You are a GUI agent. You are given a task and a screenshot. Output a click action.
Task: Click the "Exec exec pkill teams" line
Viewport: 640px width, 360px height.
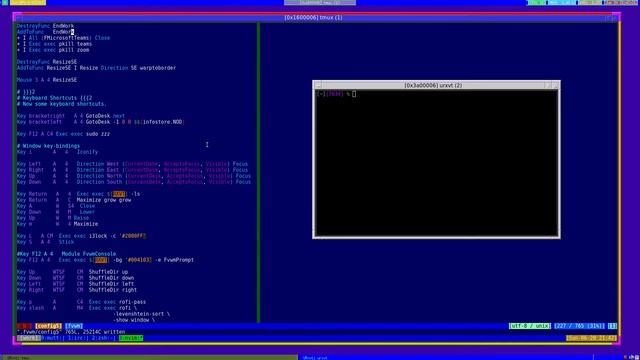[x=54, y=44]
